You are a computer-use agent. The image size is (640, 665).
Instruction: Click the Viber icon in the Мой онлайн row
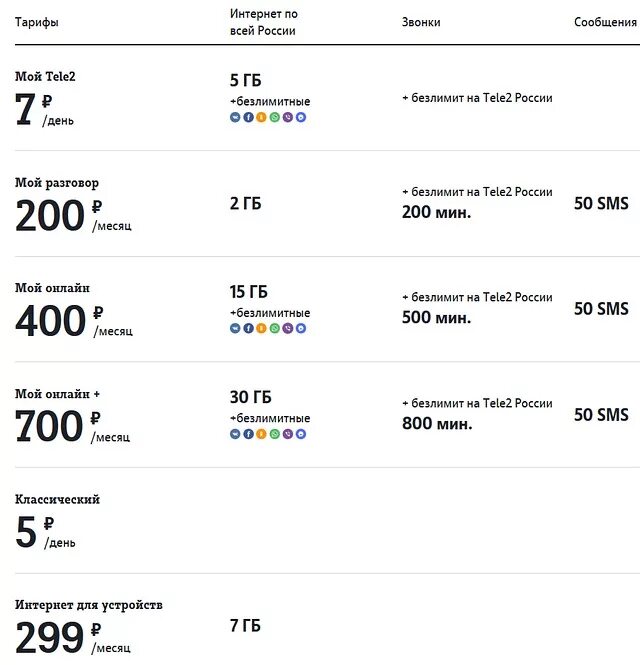(287, 328)
